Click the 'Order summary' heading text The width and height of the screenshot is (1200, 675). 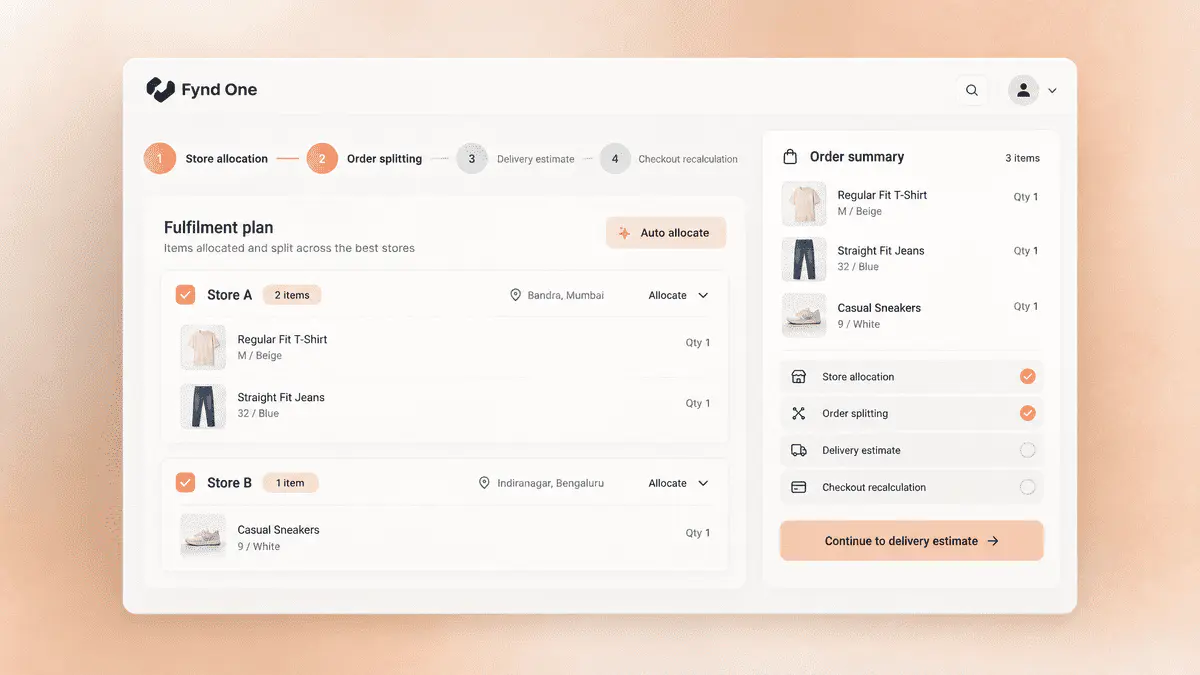857,157
